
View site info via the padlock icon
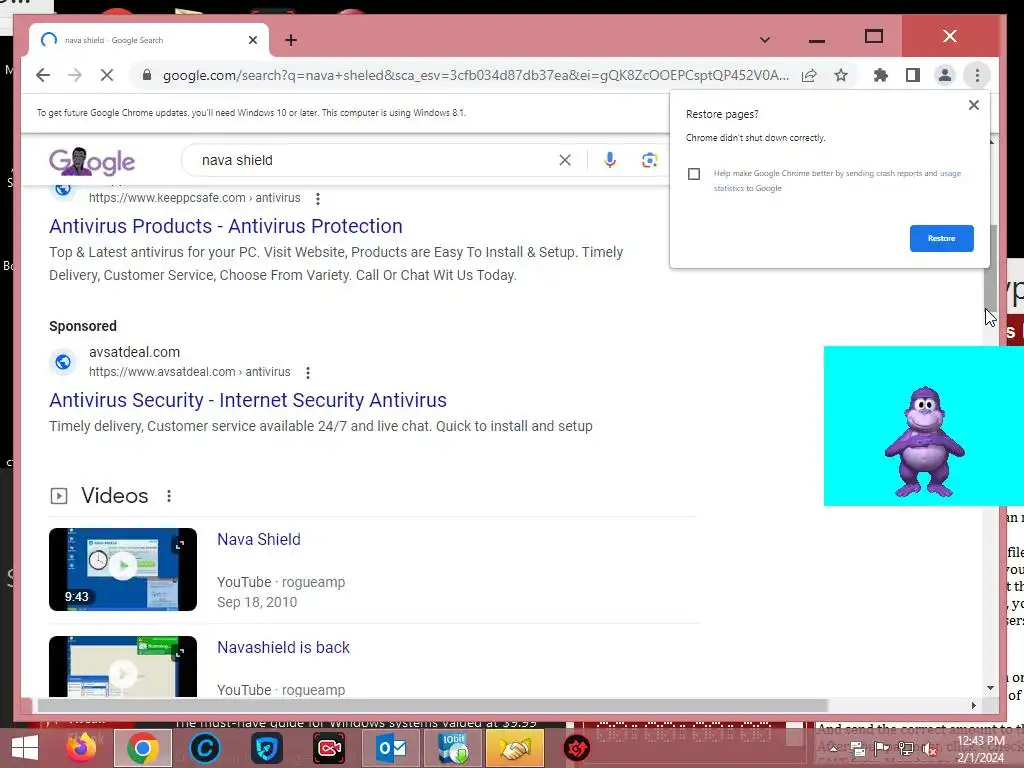point(147,75)
